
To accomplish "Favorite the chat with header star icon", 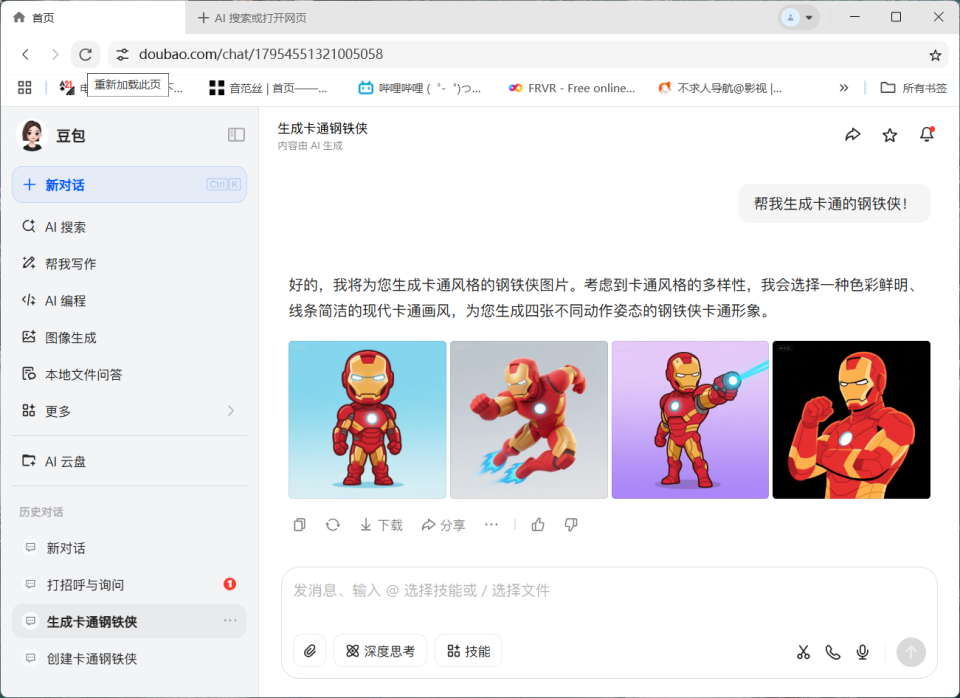I will point(890,135).
